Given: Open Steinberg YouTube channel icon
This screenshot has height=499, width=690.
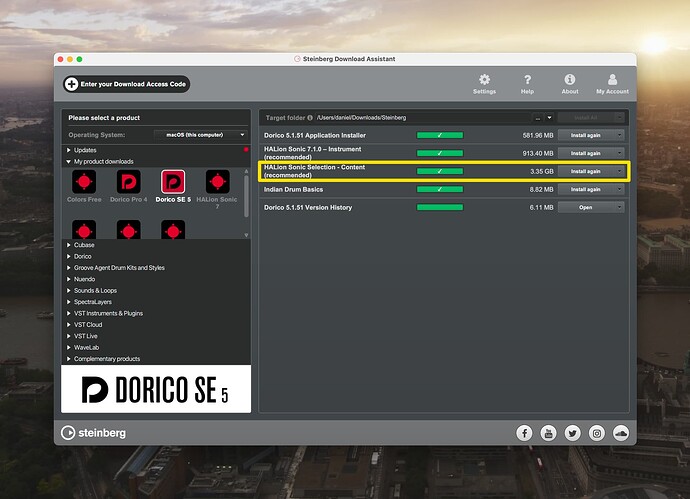Looking at the screenshot, I should click(548, 433).
